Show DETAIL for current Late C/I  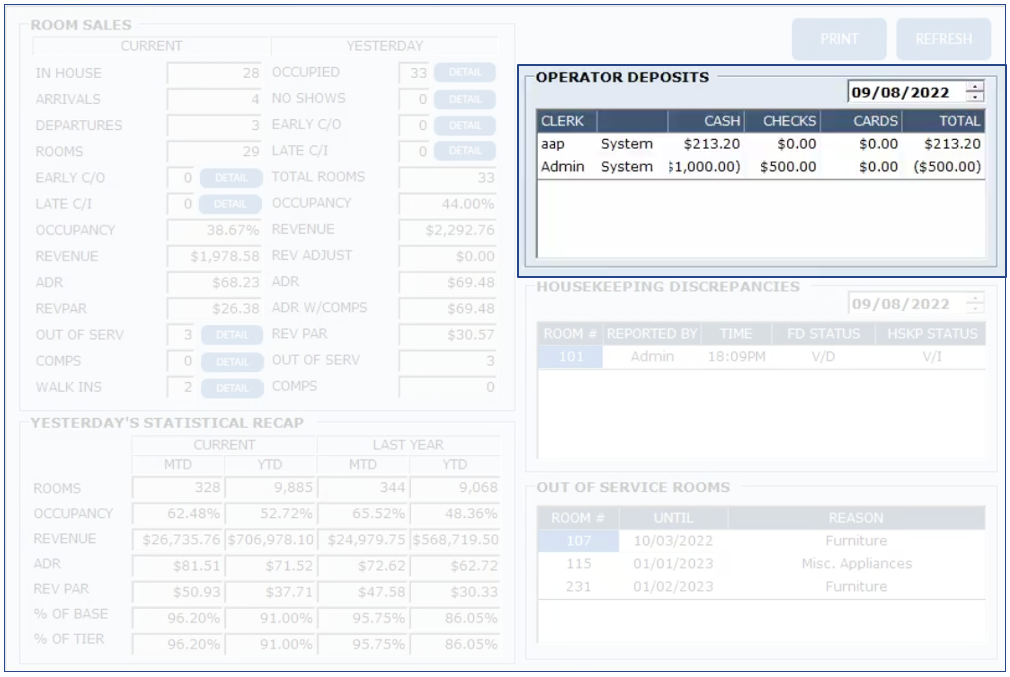(229, 204)
